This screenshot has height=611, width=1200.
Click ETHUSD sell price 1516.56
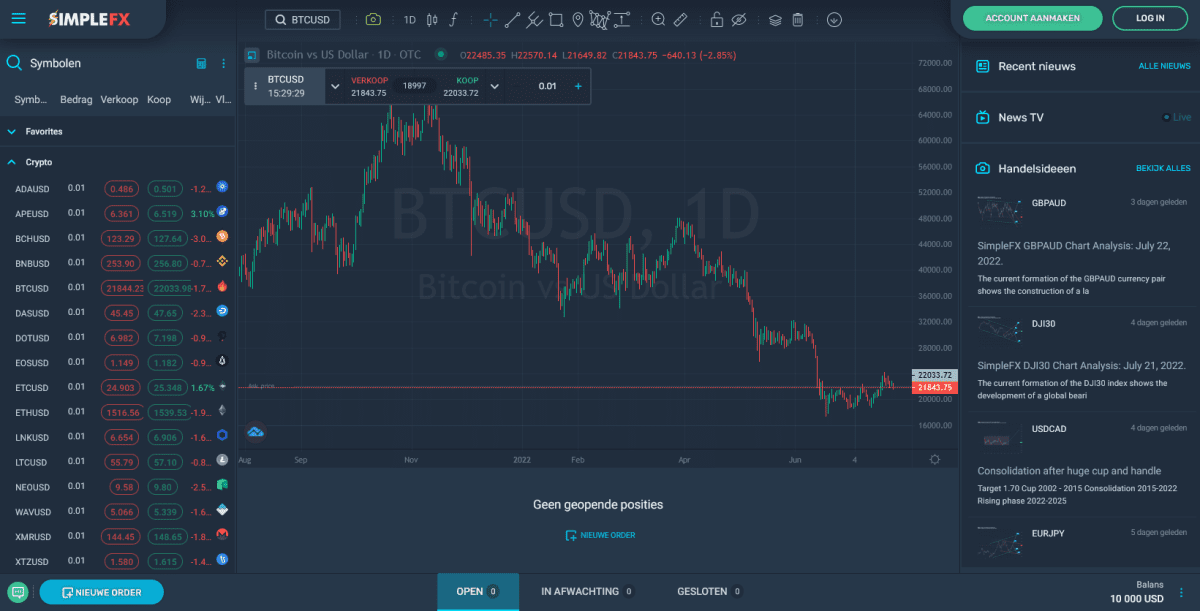(x=123, y=412)
